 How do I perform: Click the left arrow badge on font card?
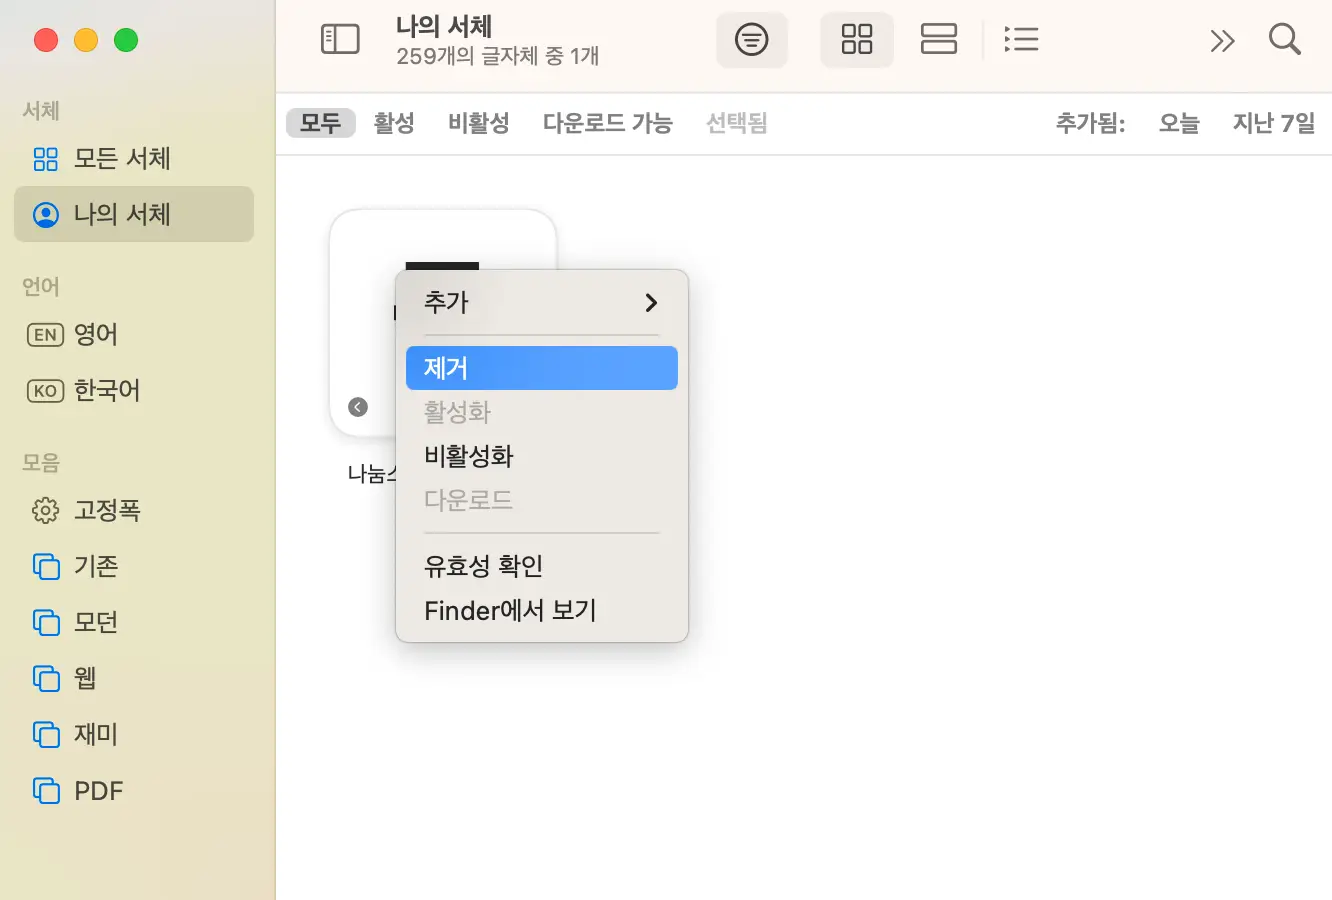[358, 407]
